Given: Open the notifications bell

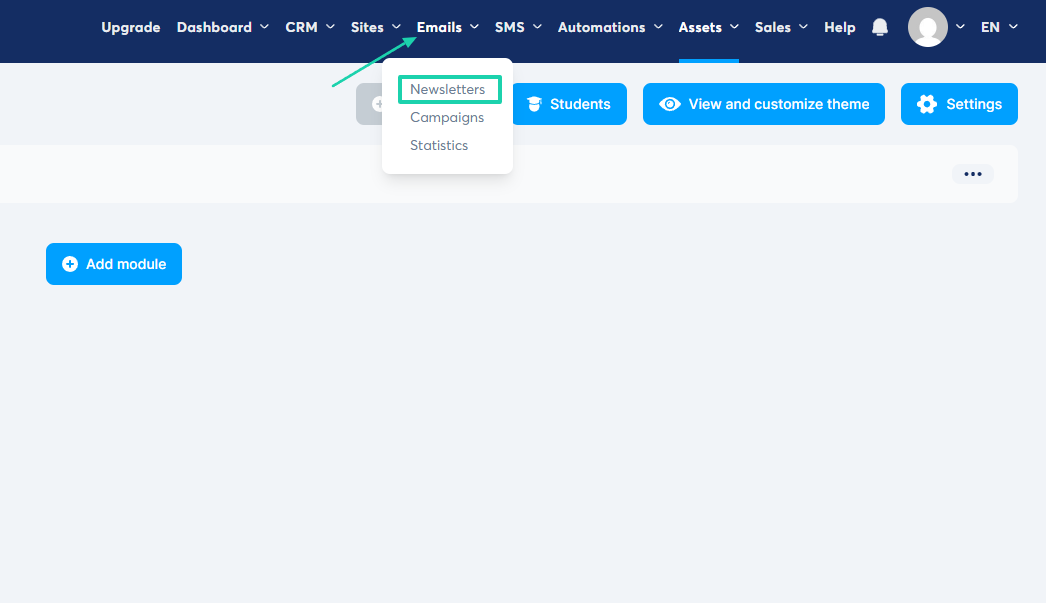Looking at the screenshot, I should tap(880, 27).
